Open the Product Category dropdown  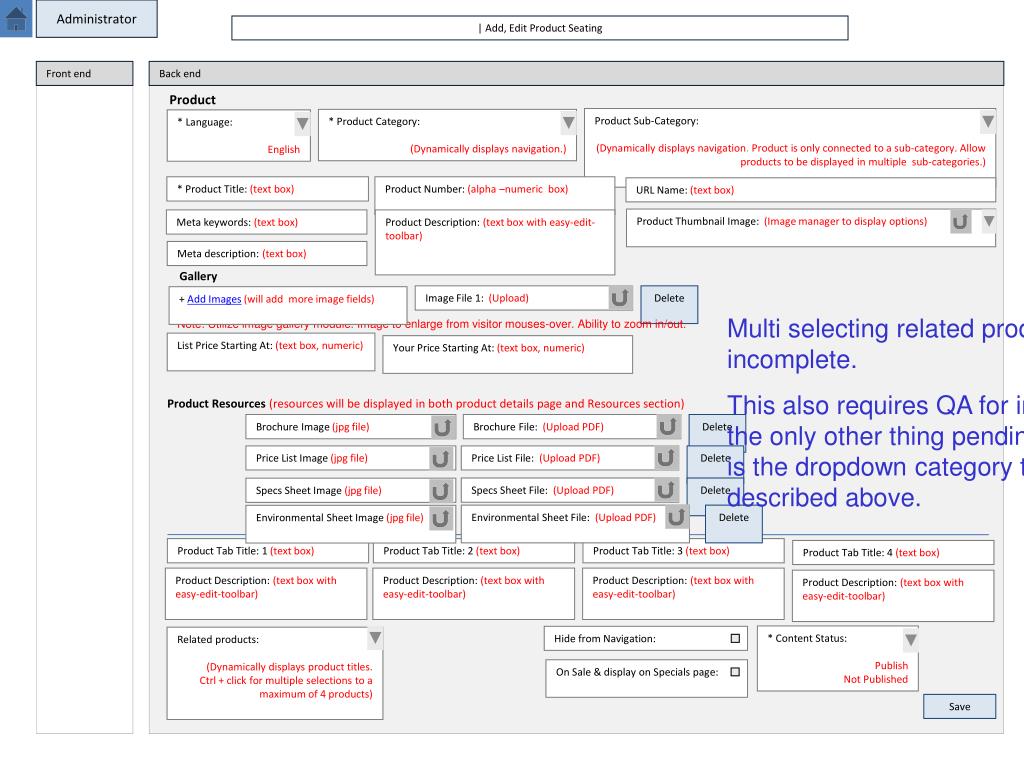(568, 122)
